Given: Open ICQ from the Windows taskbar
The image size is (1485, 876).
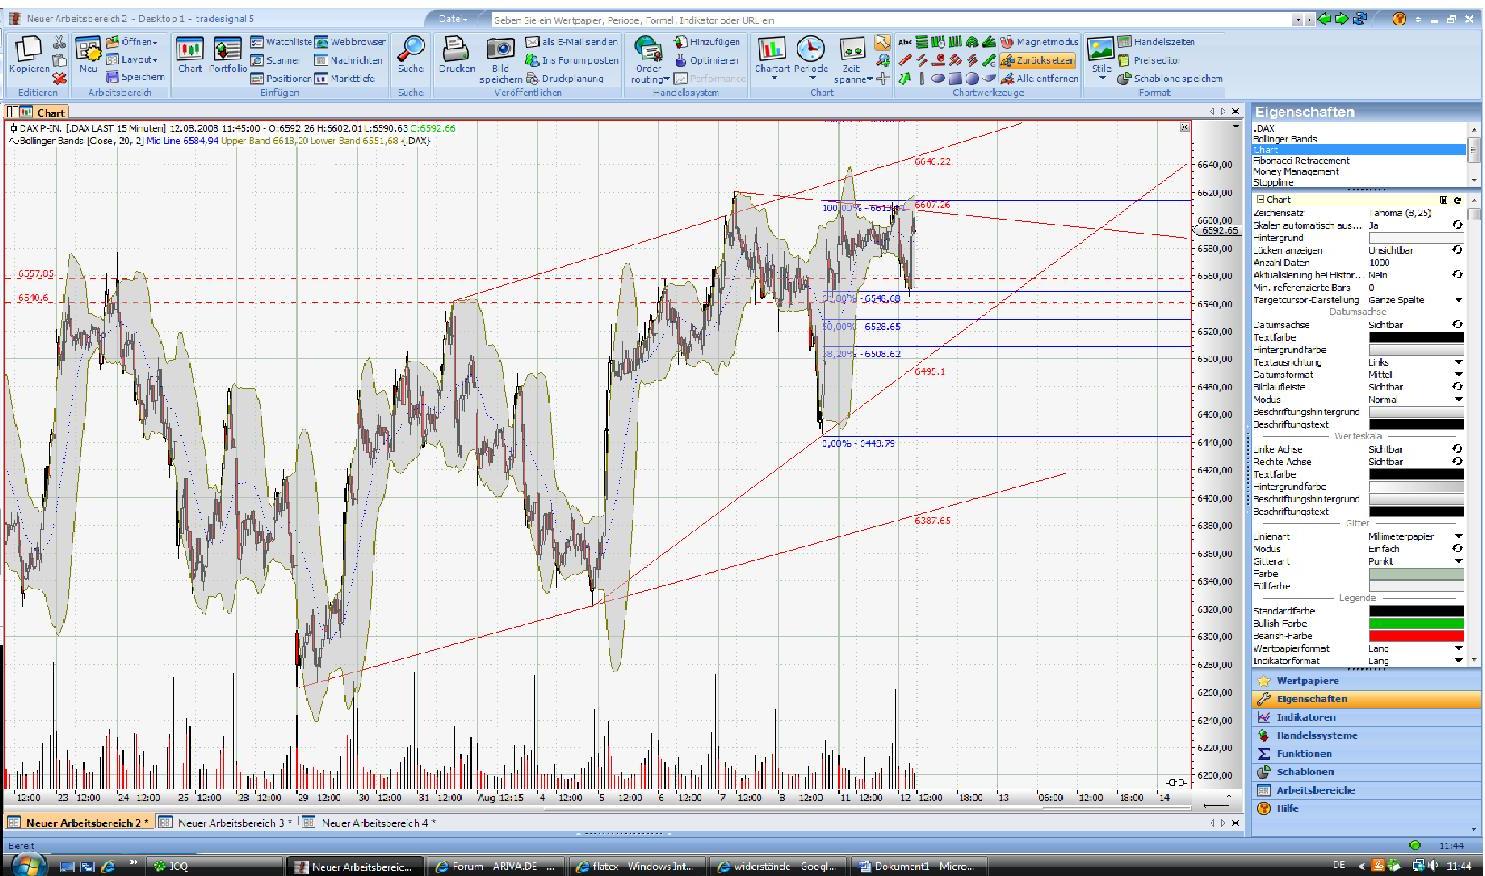Looking at the screenshot, I should (x=178, y=866).
